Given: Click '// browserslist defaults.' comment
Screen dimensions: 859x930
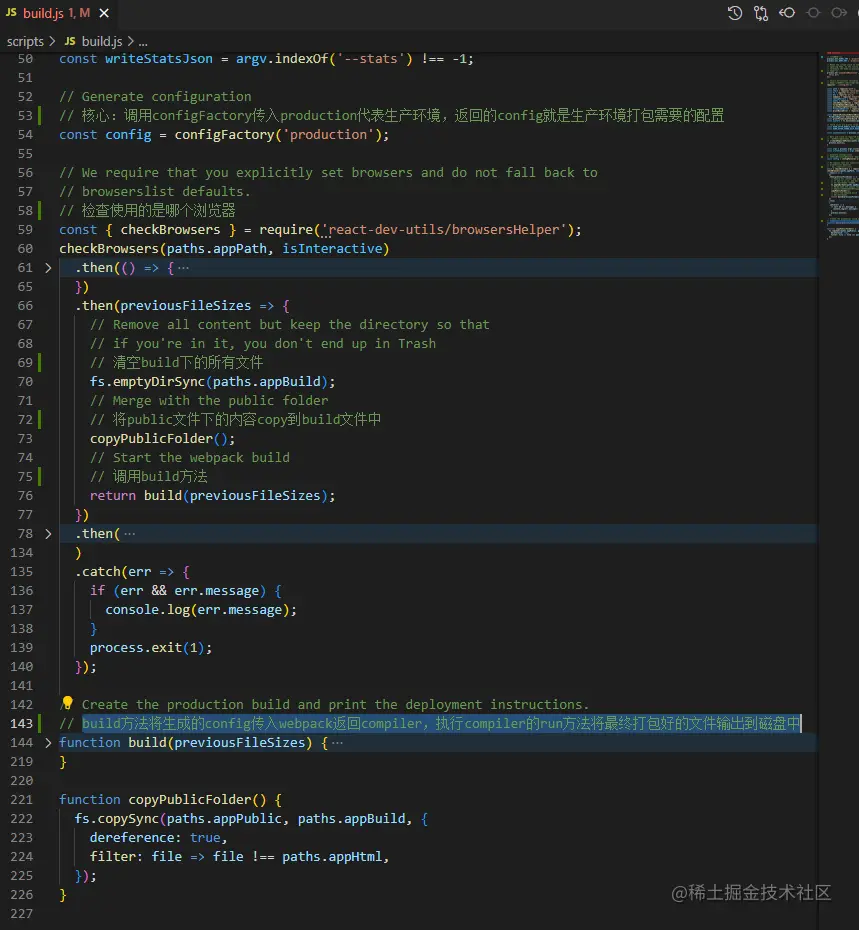Looking at the screenshot, I should (155, 192).
